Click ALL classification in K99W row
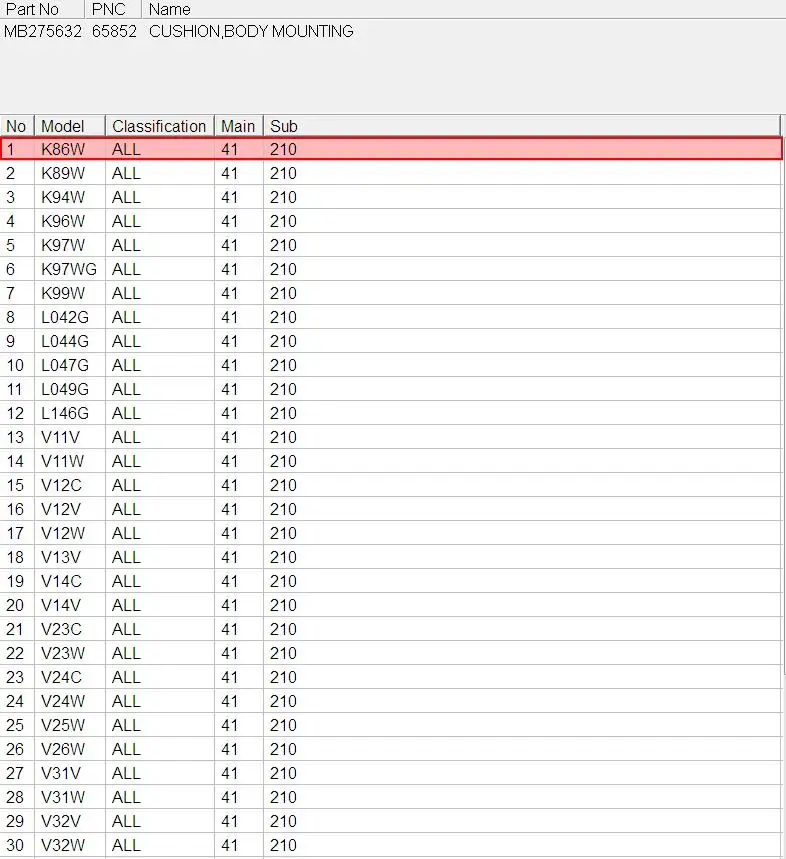 click(159, 293)
